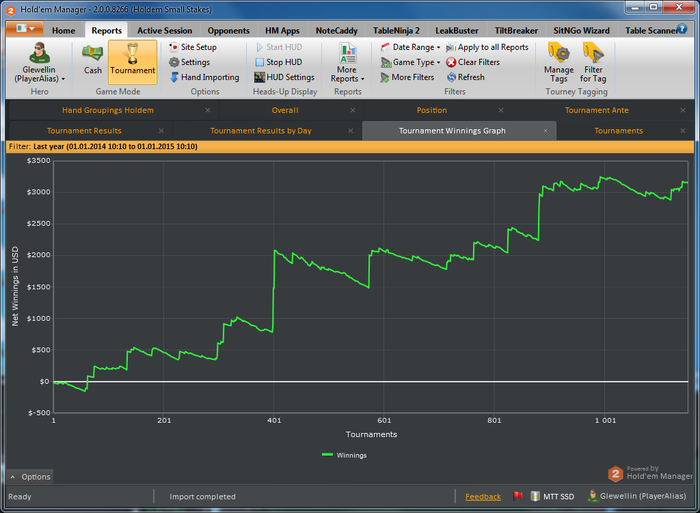Image resolution: width=700 pixels, height=513 pixels.
Task: Open the Opponents tab
Action: (x=228, y=30)
